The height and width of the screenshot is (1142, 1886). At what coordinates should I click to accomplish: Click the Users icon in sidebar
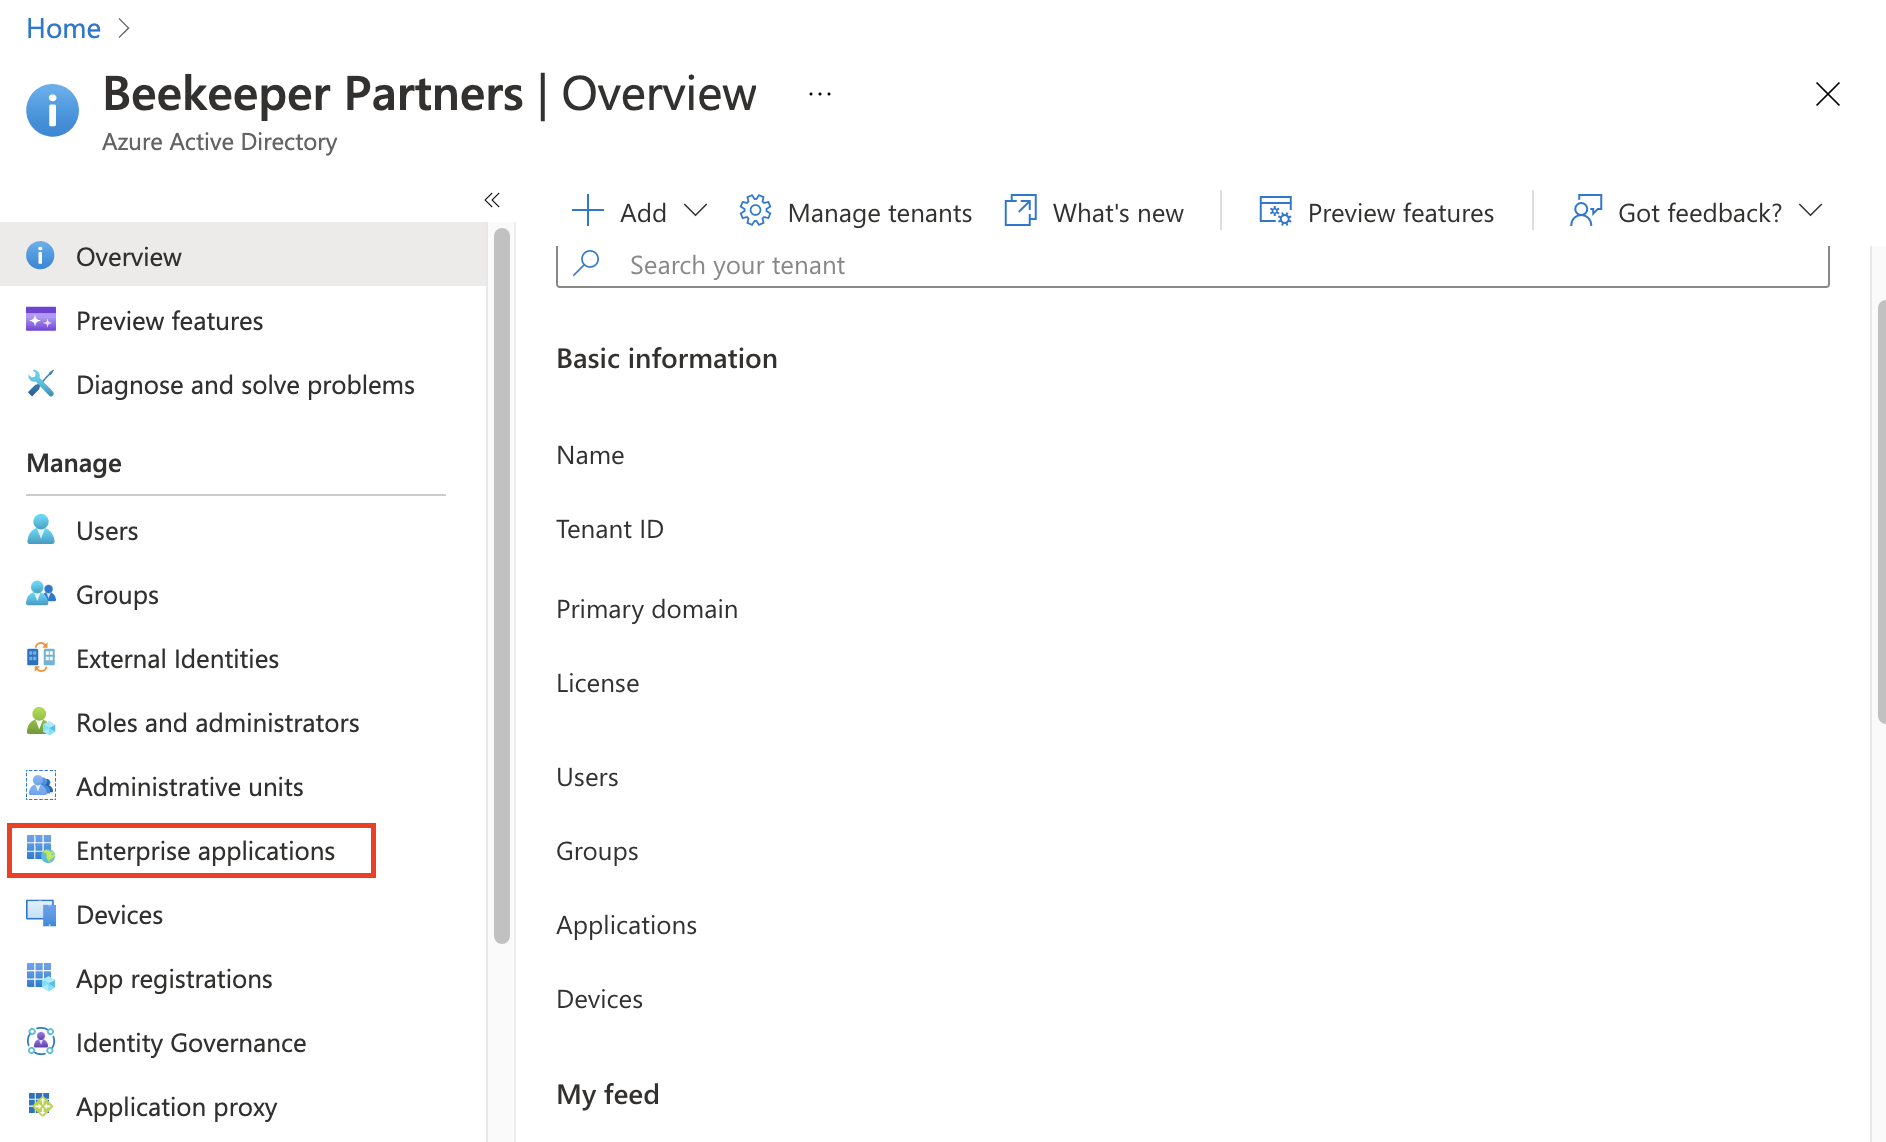[x=41, y=530]
